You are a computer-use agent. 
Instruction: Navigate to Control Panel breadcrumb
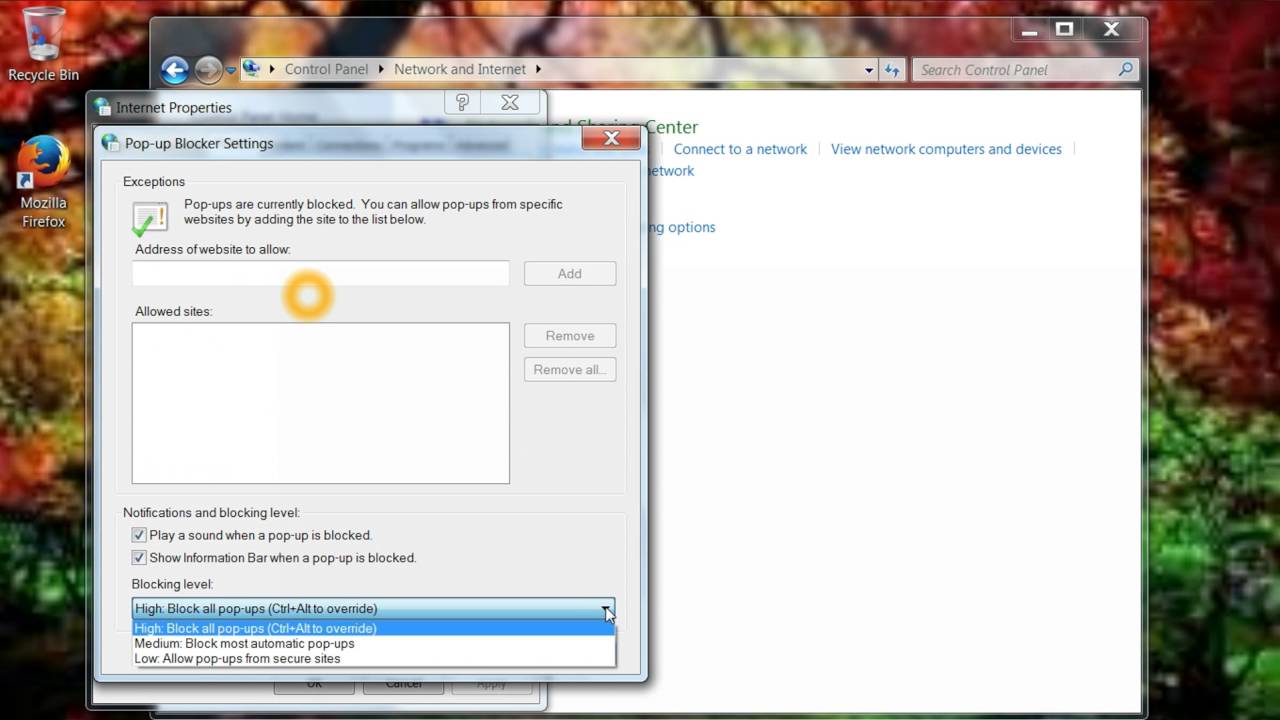(x=326, y=69)
